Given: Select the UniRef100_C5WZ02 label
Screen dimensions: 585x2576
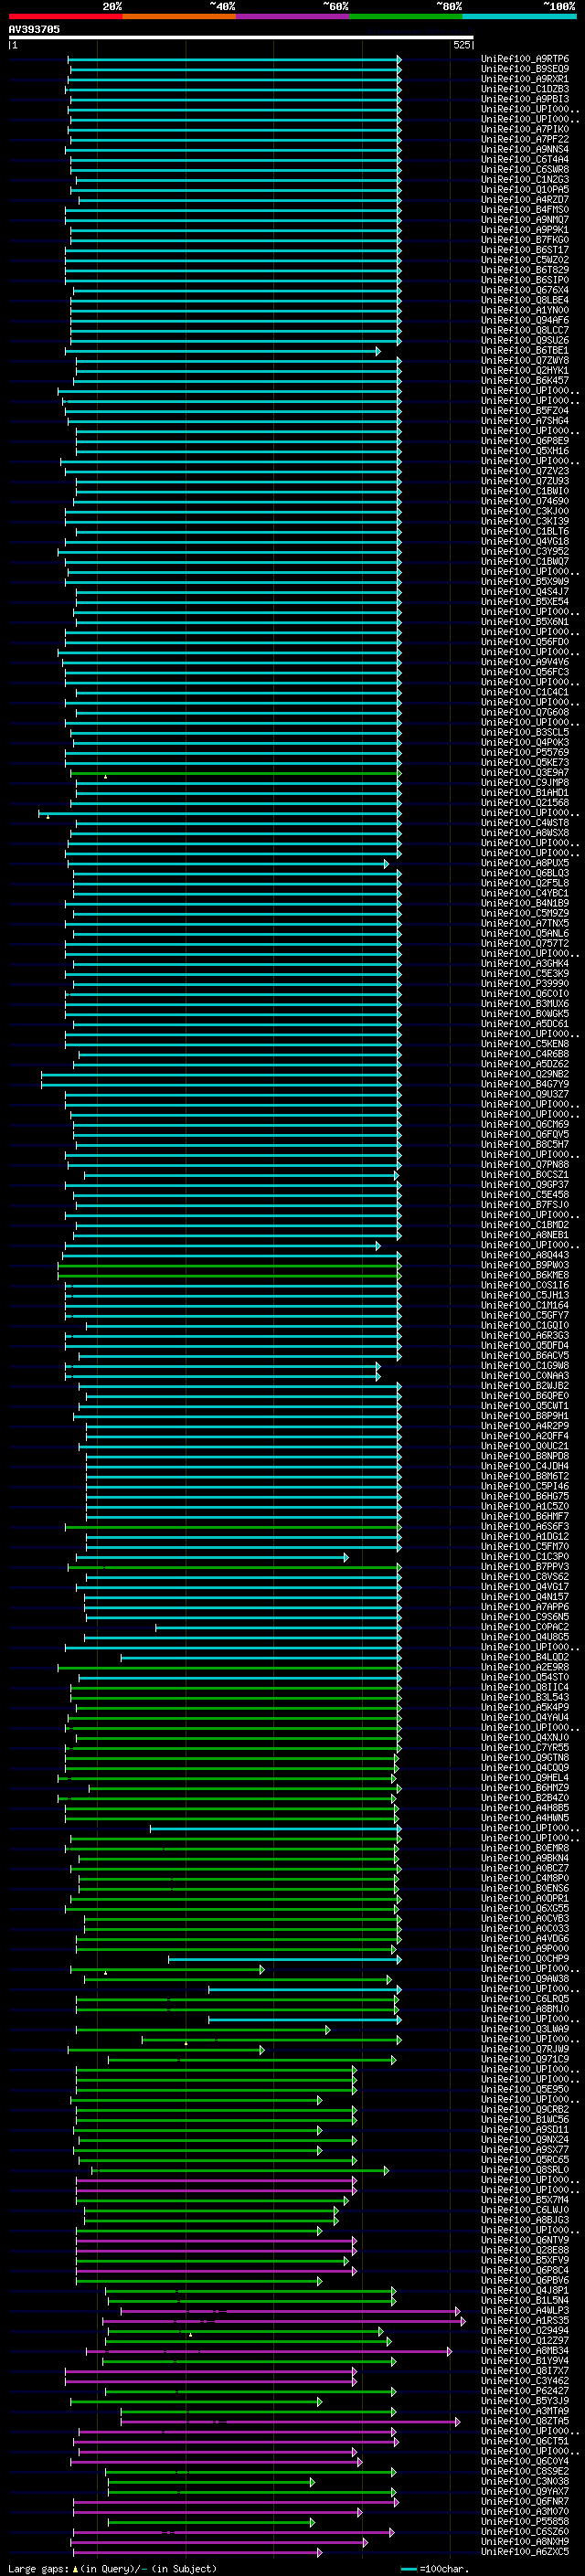Looking at the screenshot, I should click(x=525, y=260).
